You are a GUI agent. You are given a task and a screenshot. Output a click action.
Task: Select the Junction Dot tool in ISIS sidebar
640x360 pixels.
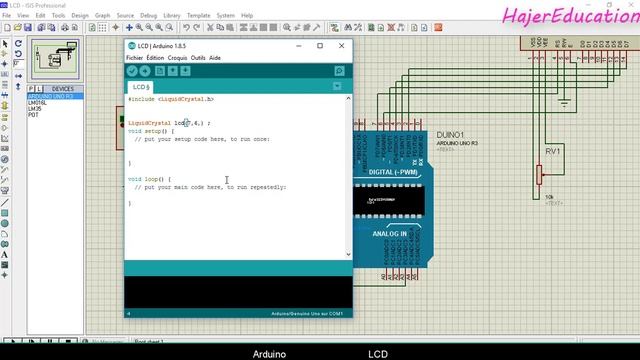click(5, 64)
